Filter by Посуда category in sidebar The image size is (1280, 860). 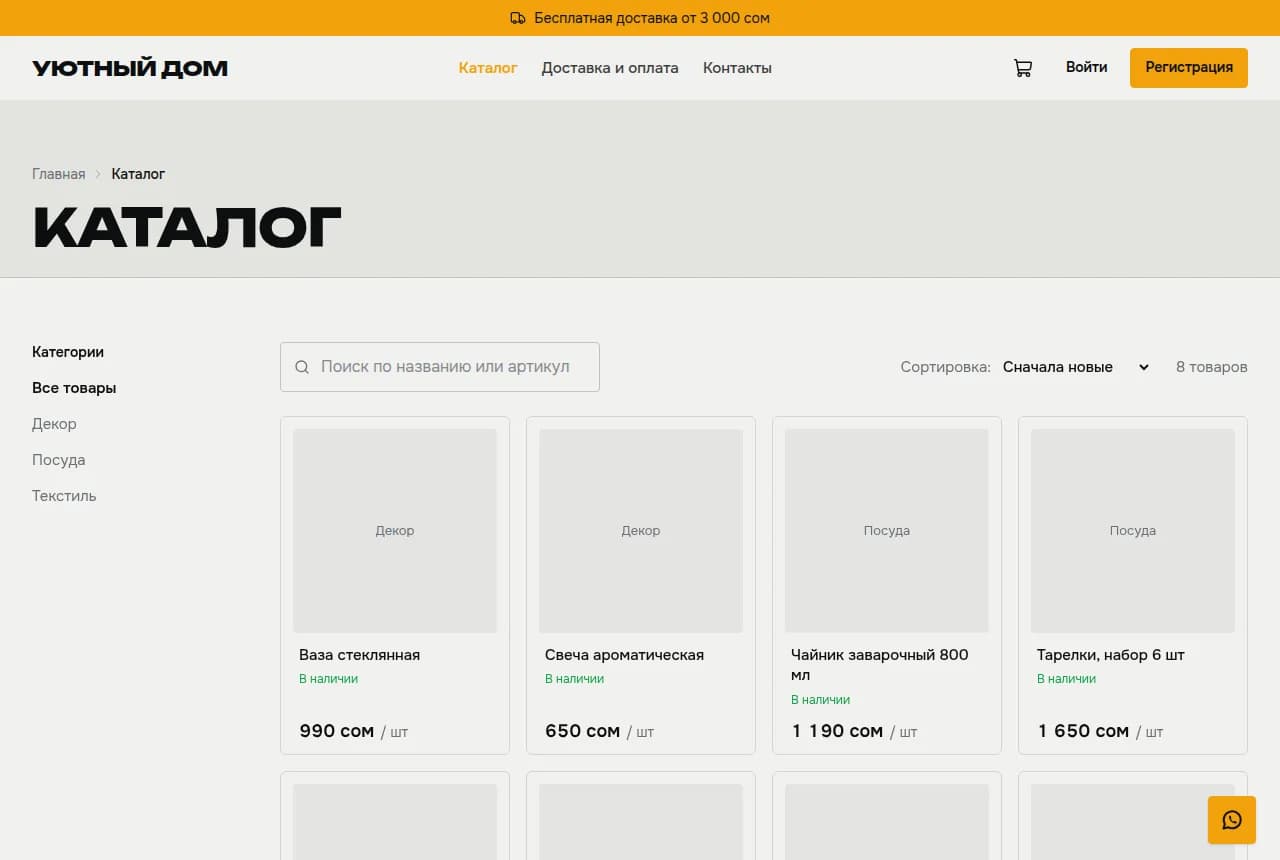(x=58, y=460)
